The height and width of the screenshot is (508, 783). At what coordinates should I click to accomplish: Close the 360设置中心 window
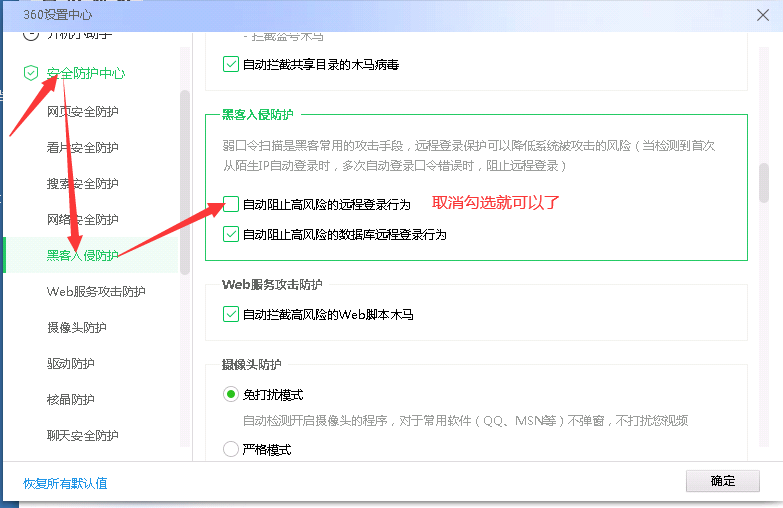pos(763,15)
